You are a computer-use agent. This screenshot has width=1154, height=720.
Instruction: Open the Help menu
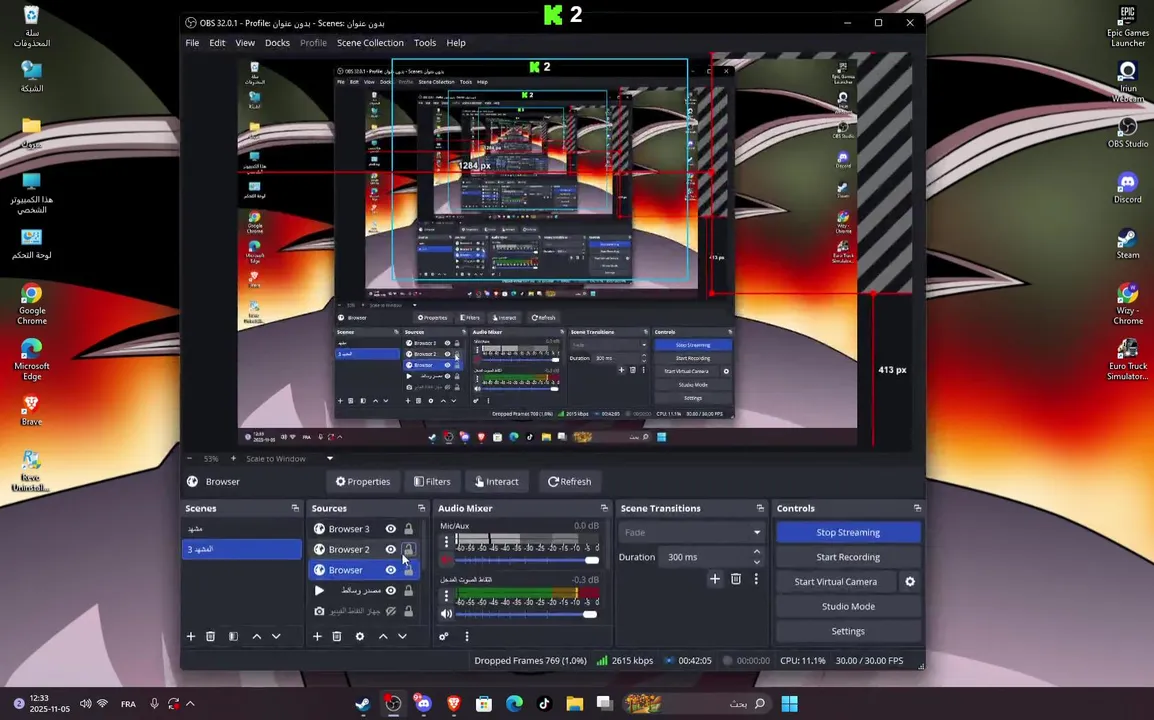[x=456, y=43]
